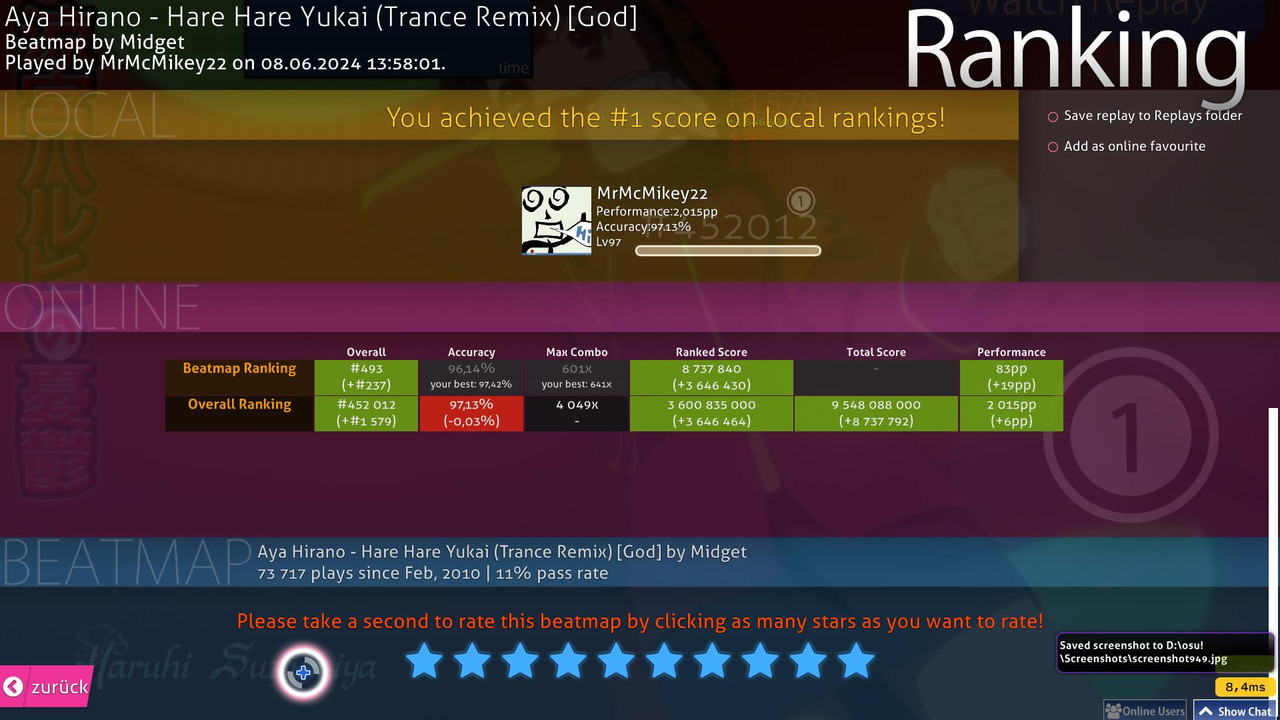The image size is (1280, 720).
Task: Rate the beatmap nine stars
Action: tap(808, 661)
